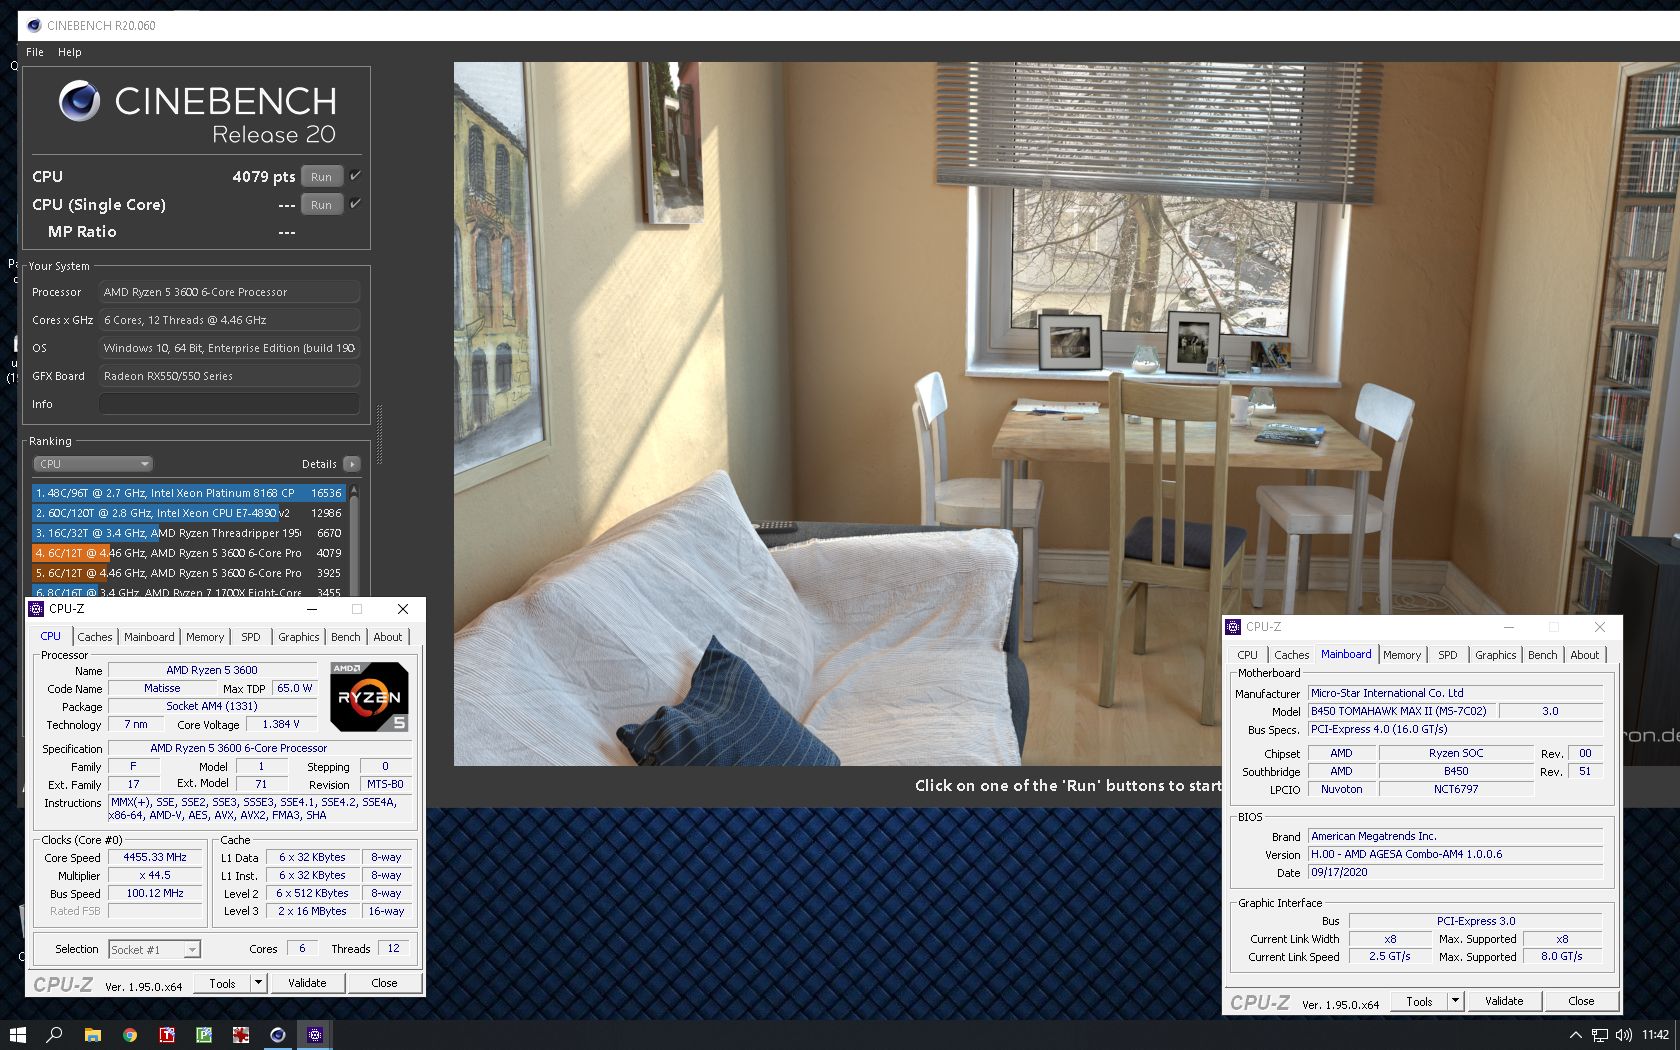The width and height of the screenshot is (1680, 1050).
Task: Click Close button in left CPU-Z
Action: pyautogui.click(x=384, y=983)
